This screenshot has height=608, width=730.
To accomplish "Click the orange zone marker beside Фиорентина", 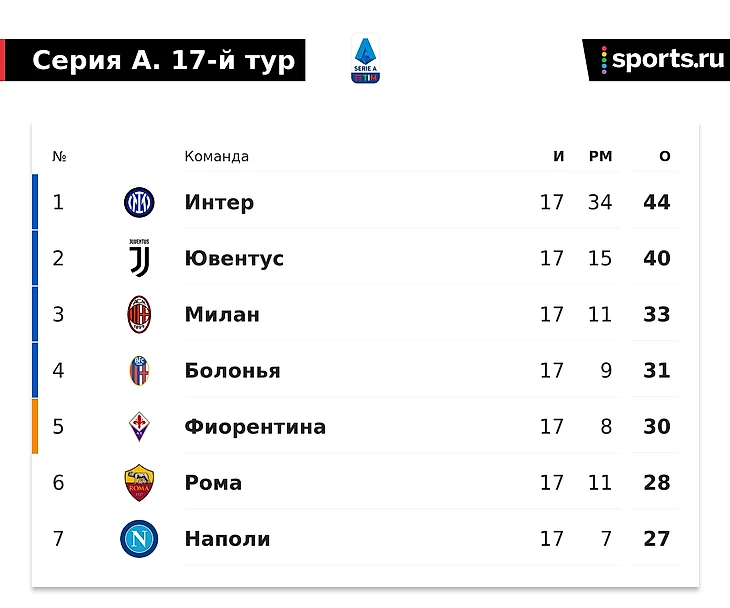I will click(x=35, y=427).
